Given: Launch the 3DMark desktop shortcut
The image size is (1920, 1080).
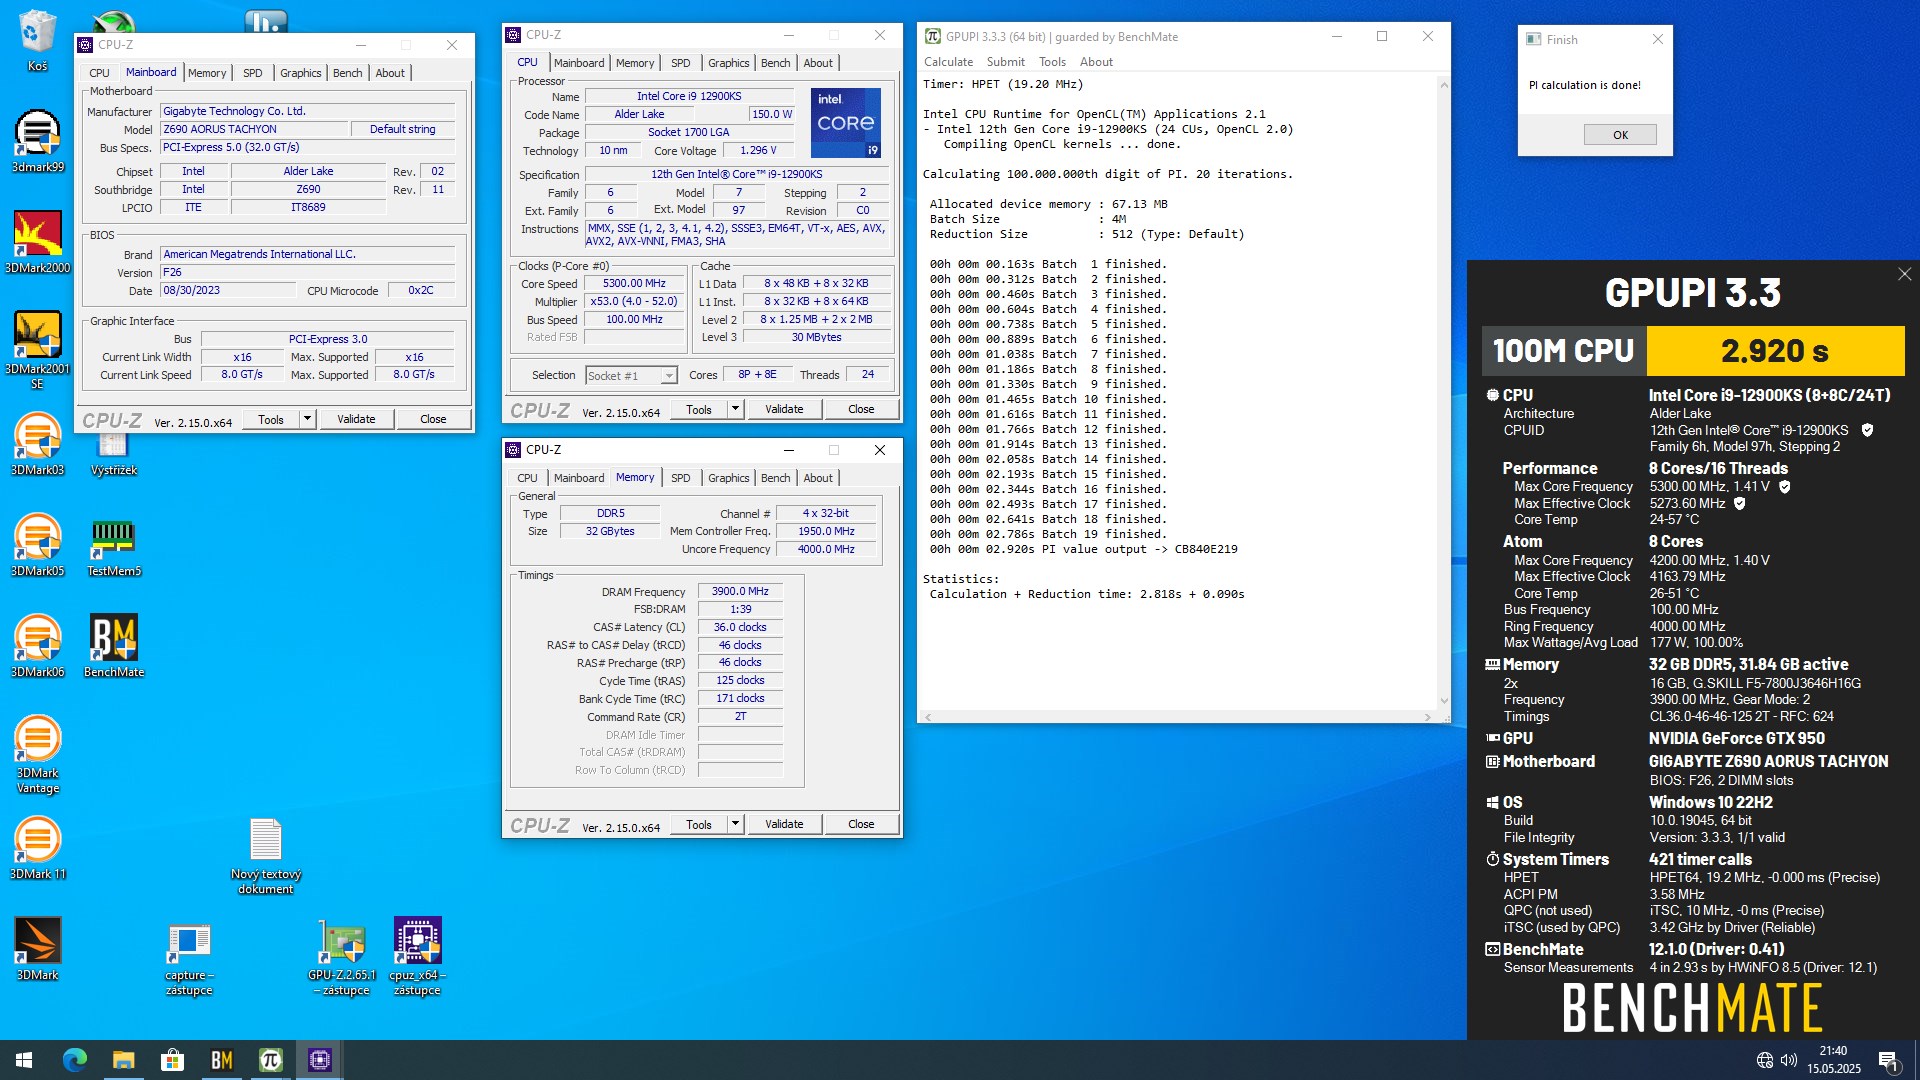Looking at the screenshot, I should (x=37, y=949).
